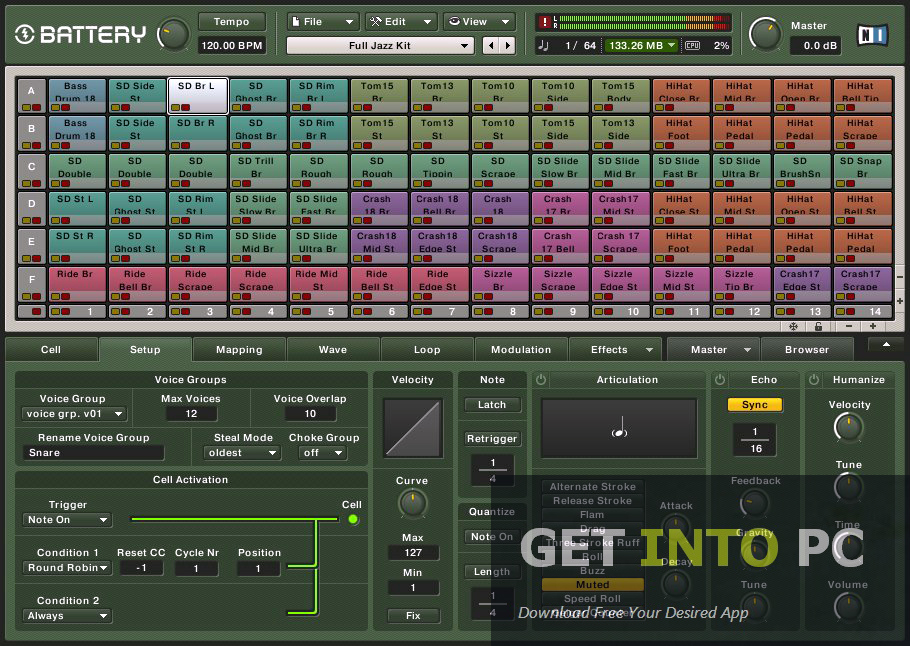Viewport: 910px width, 646px height.
Task: Open the View menu dropdown
Action: pyautogui.click(x=479, y=22)
